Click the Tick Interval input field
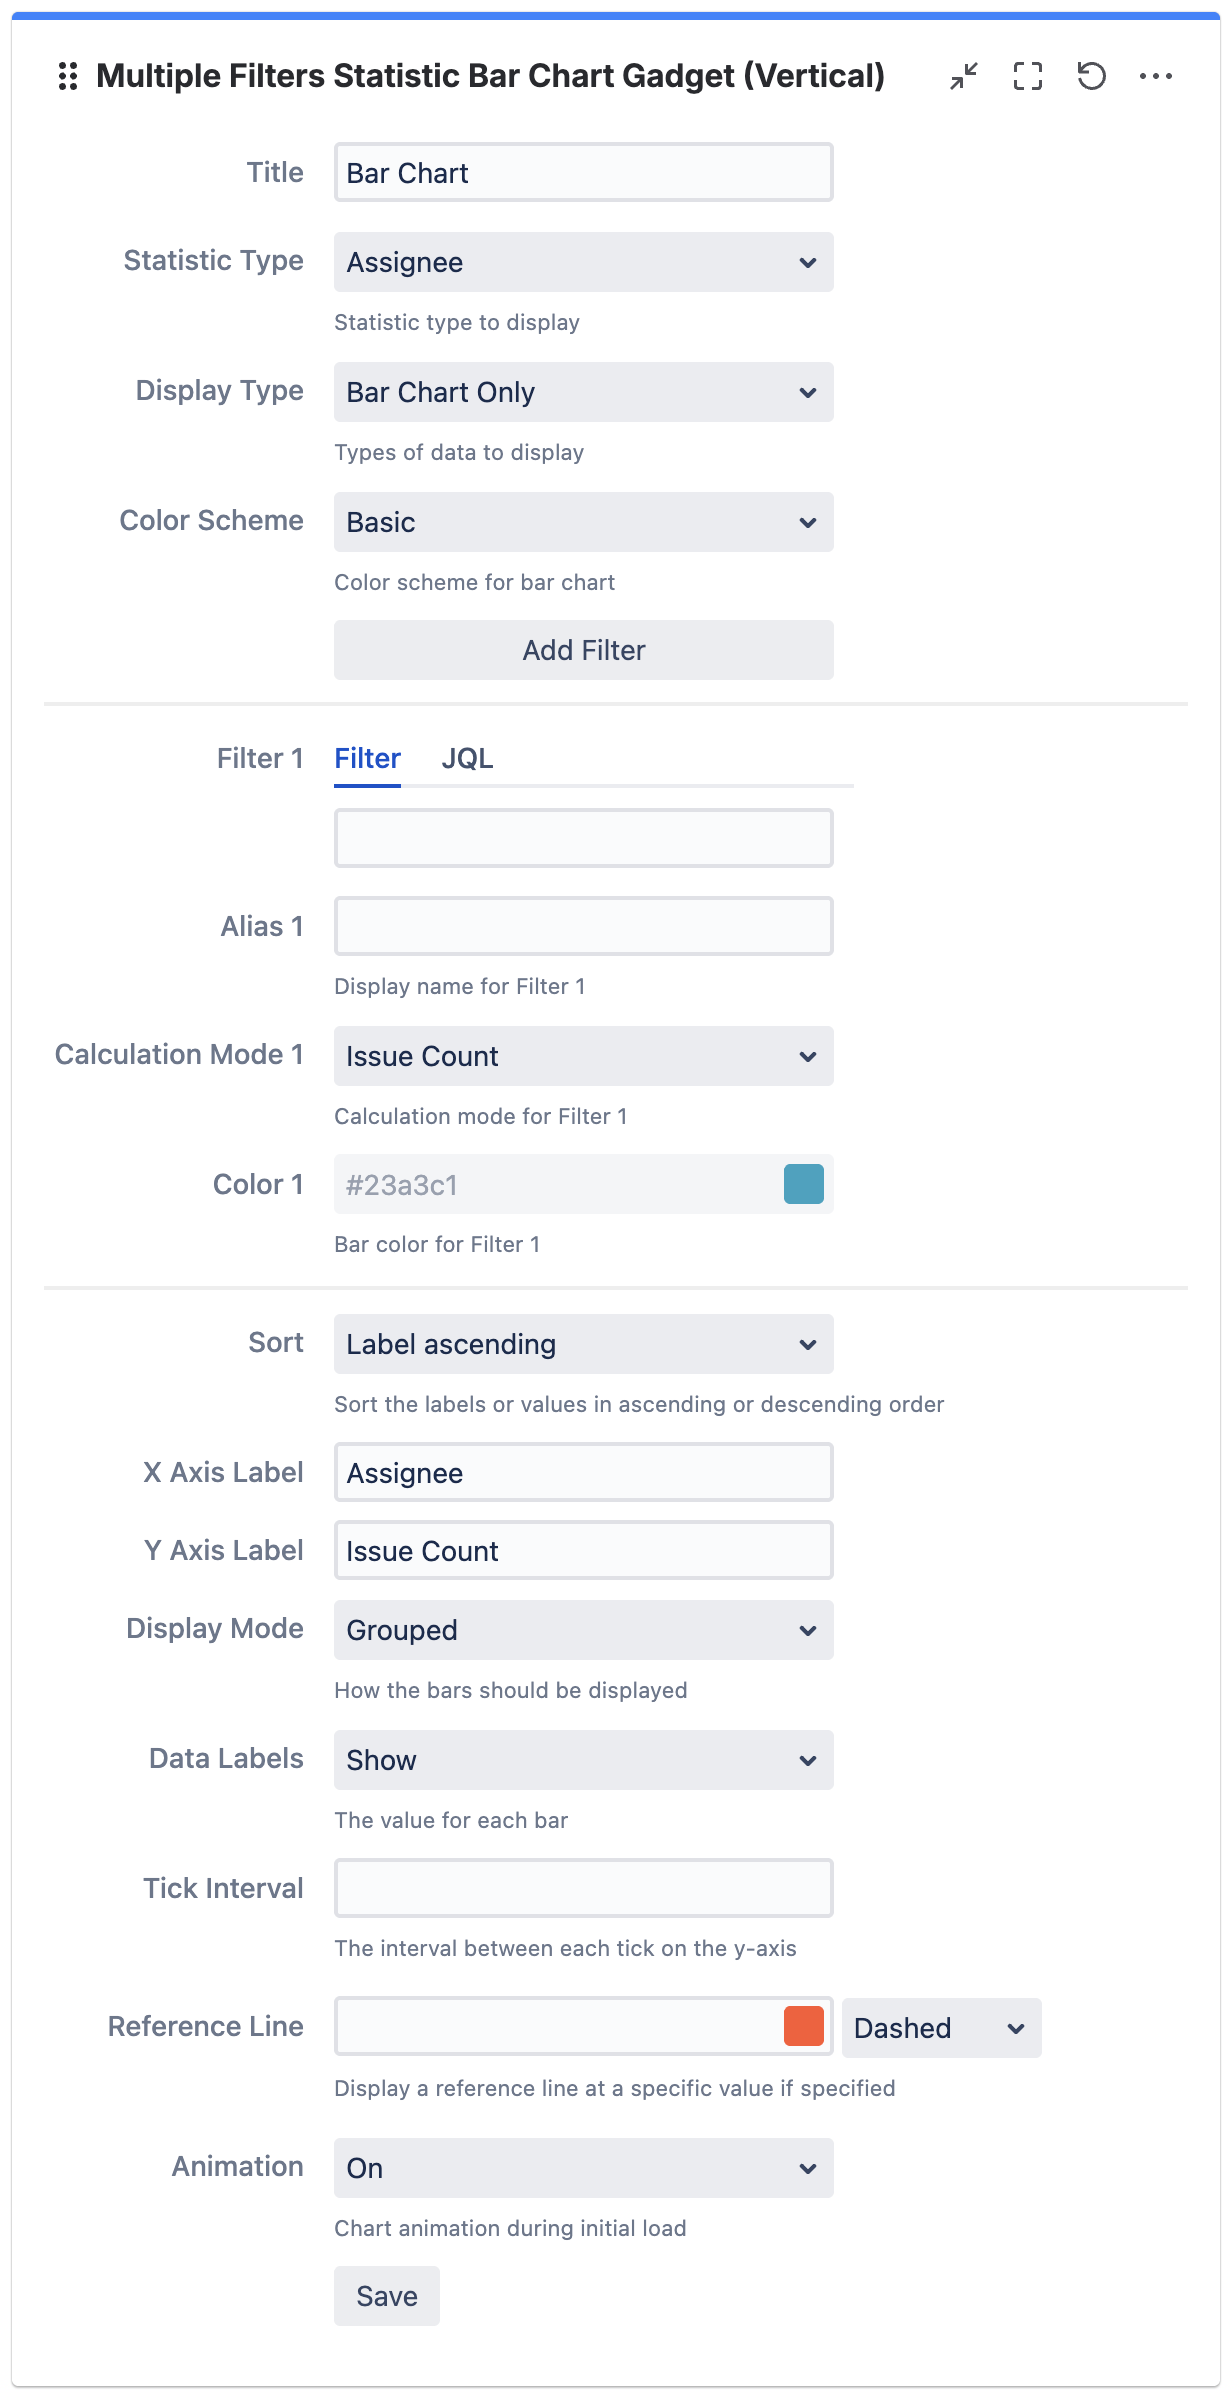The image size is (1232, 2398). (583, 1888)
